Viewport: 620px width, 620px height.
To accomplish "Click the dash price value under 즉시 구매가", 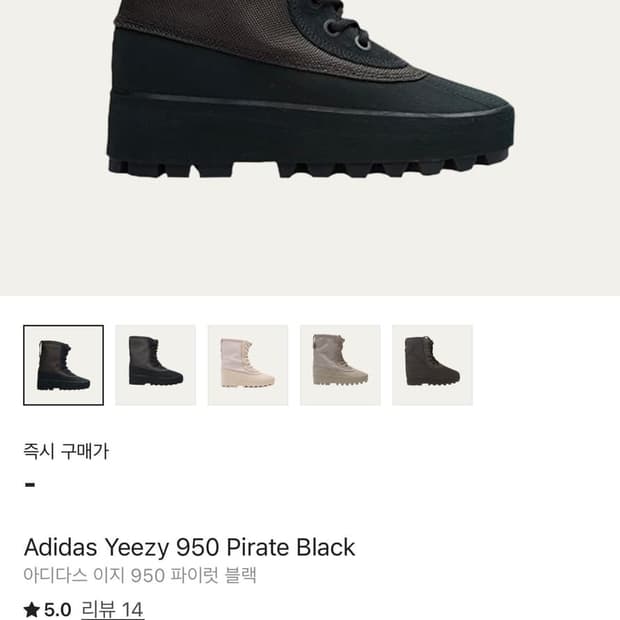I will click(x=30, y=485).
